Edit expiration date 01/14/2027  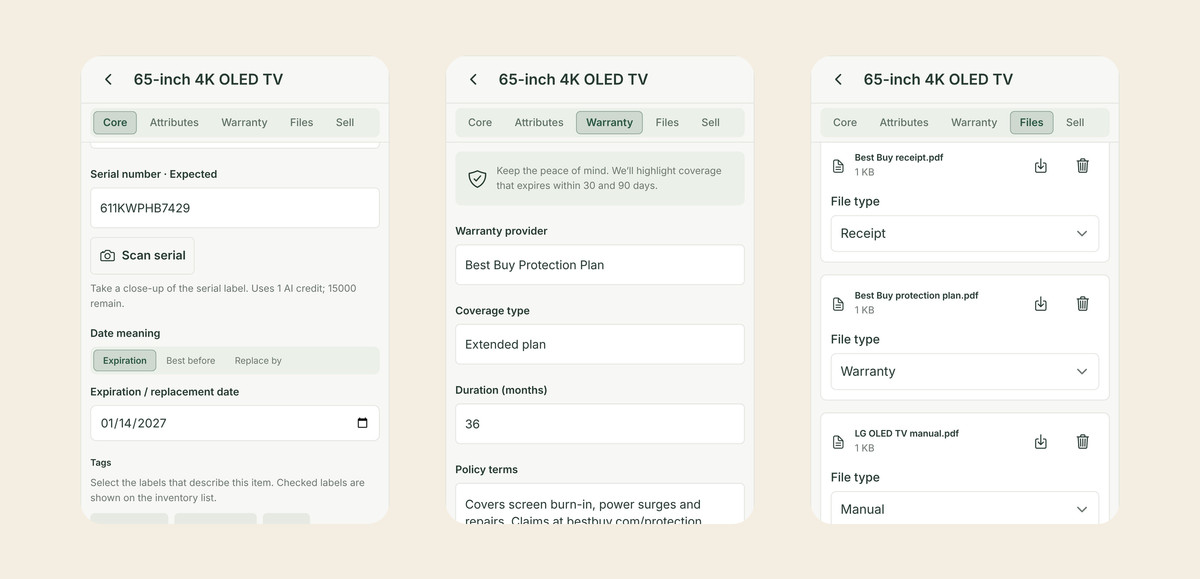[235, 423]
